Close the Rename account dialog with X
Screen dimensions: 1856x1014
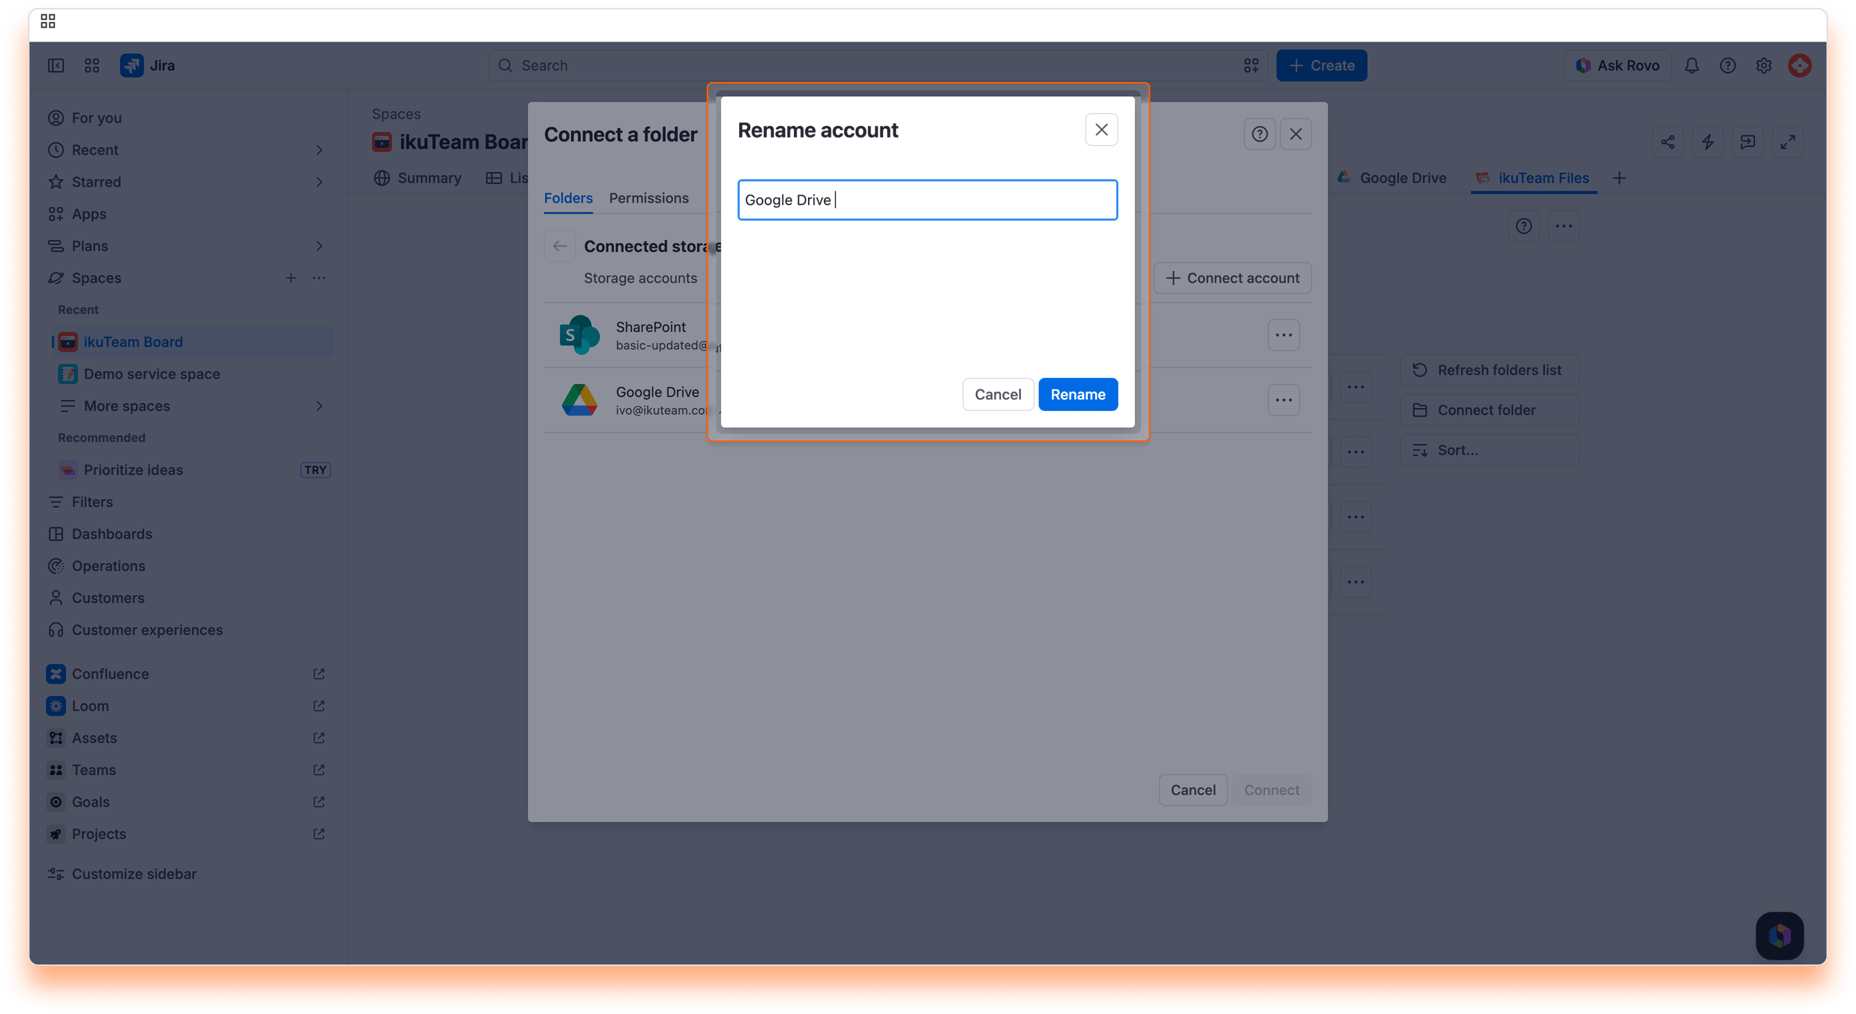(x=1101, y=130)
